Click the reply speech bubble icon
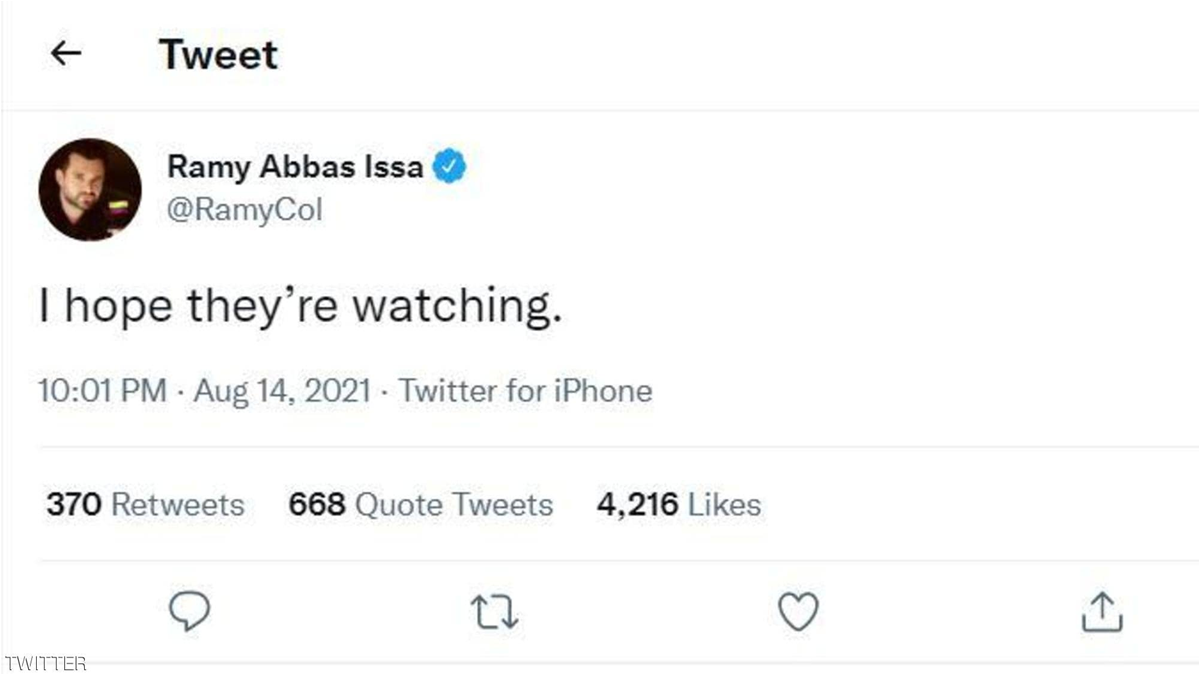The image size is (1200, 675). [187, 611]
